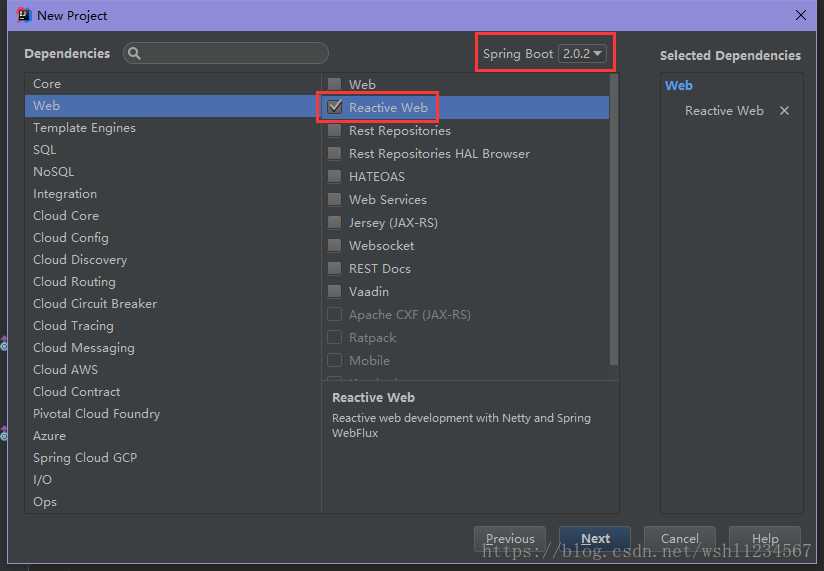Uncheck the Reactive Web checkbox
This screenshot has width=824, height=571.
[x=334, y=107]
